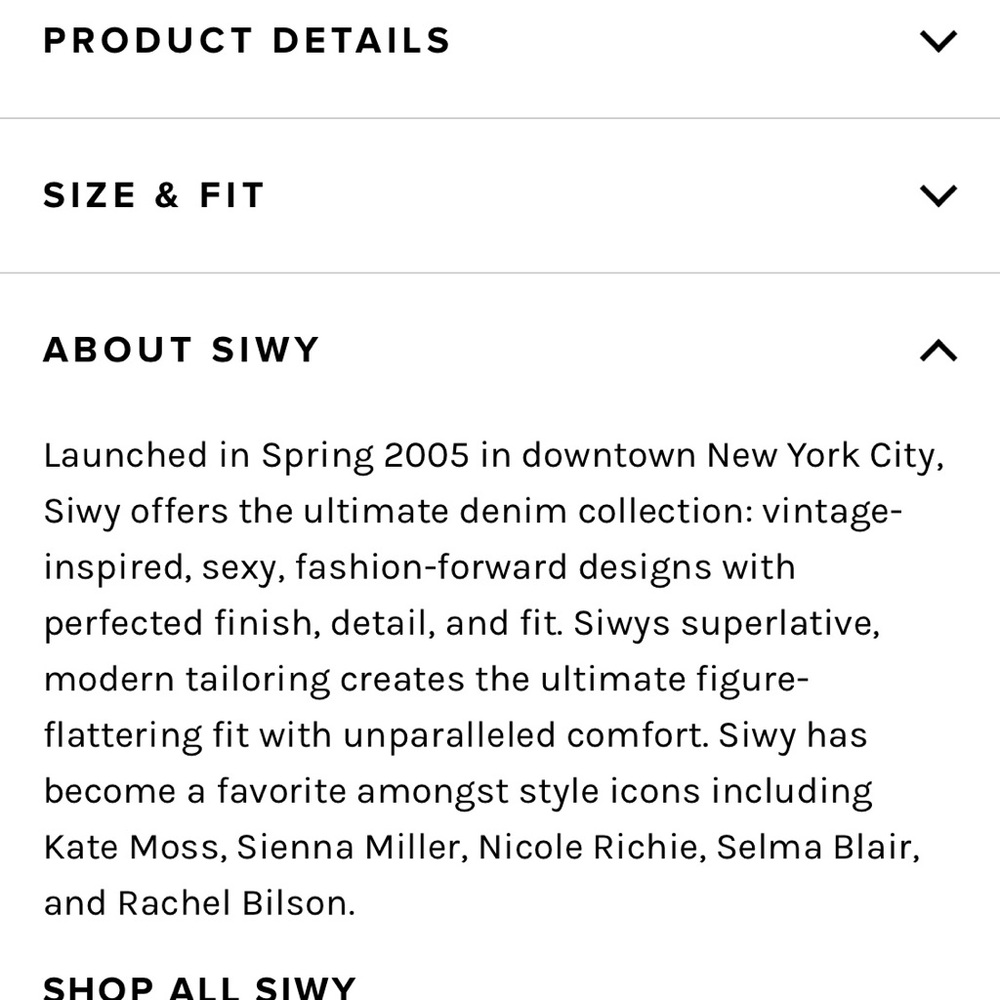The image size is (1000, 1000).
Task: Collapse About Siwy with the up chevron
Action: pyautogui.click(x=938, y=350)
